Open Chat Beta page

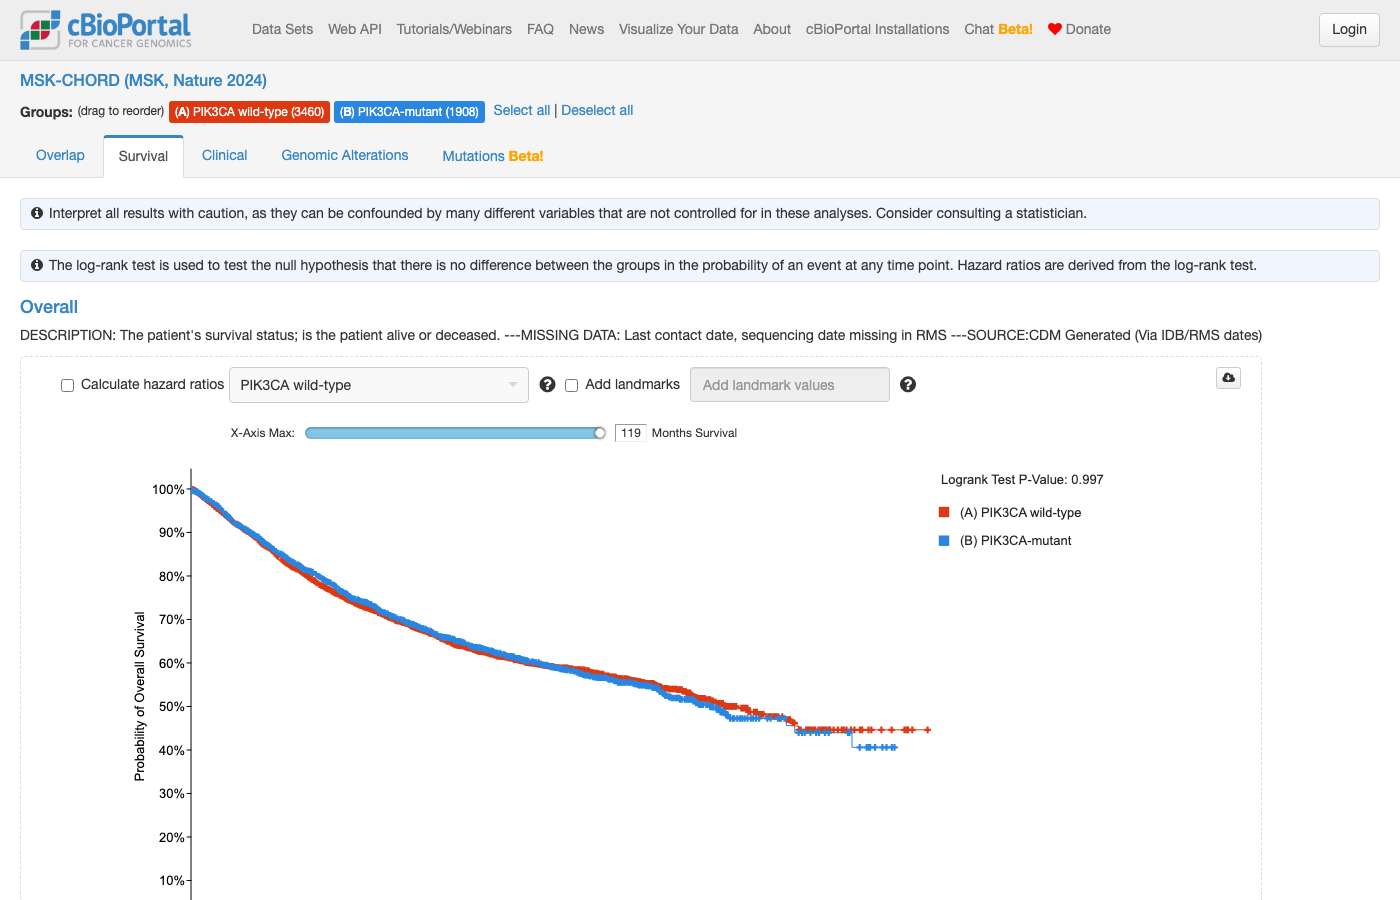pos(998,29)
